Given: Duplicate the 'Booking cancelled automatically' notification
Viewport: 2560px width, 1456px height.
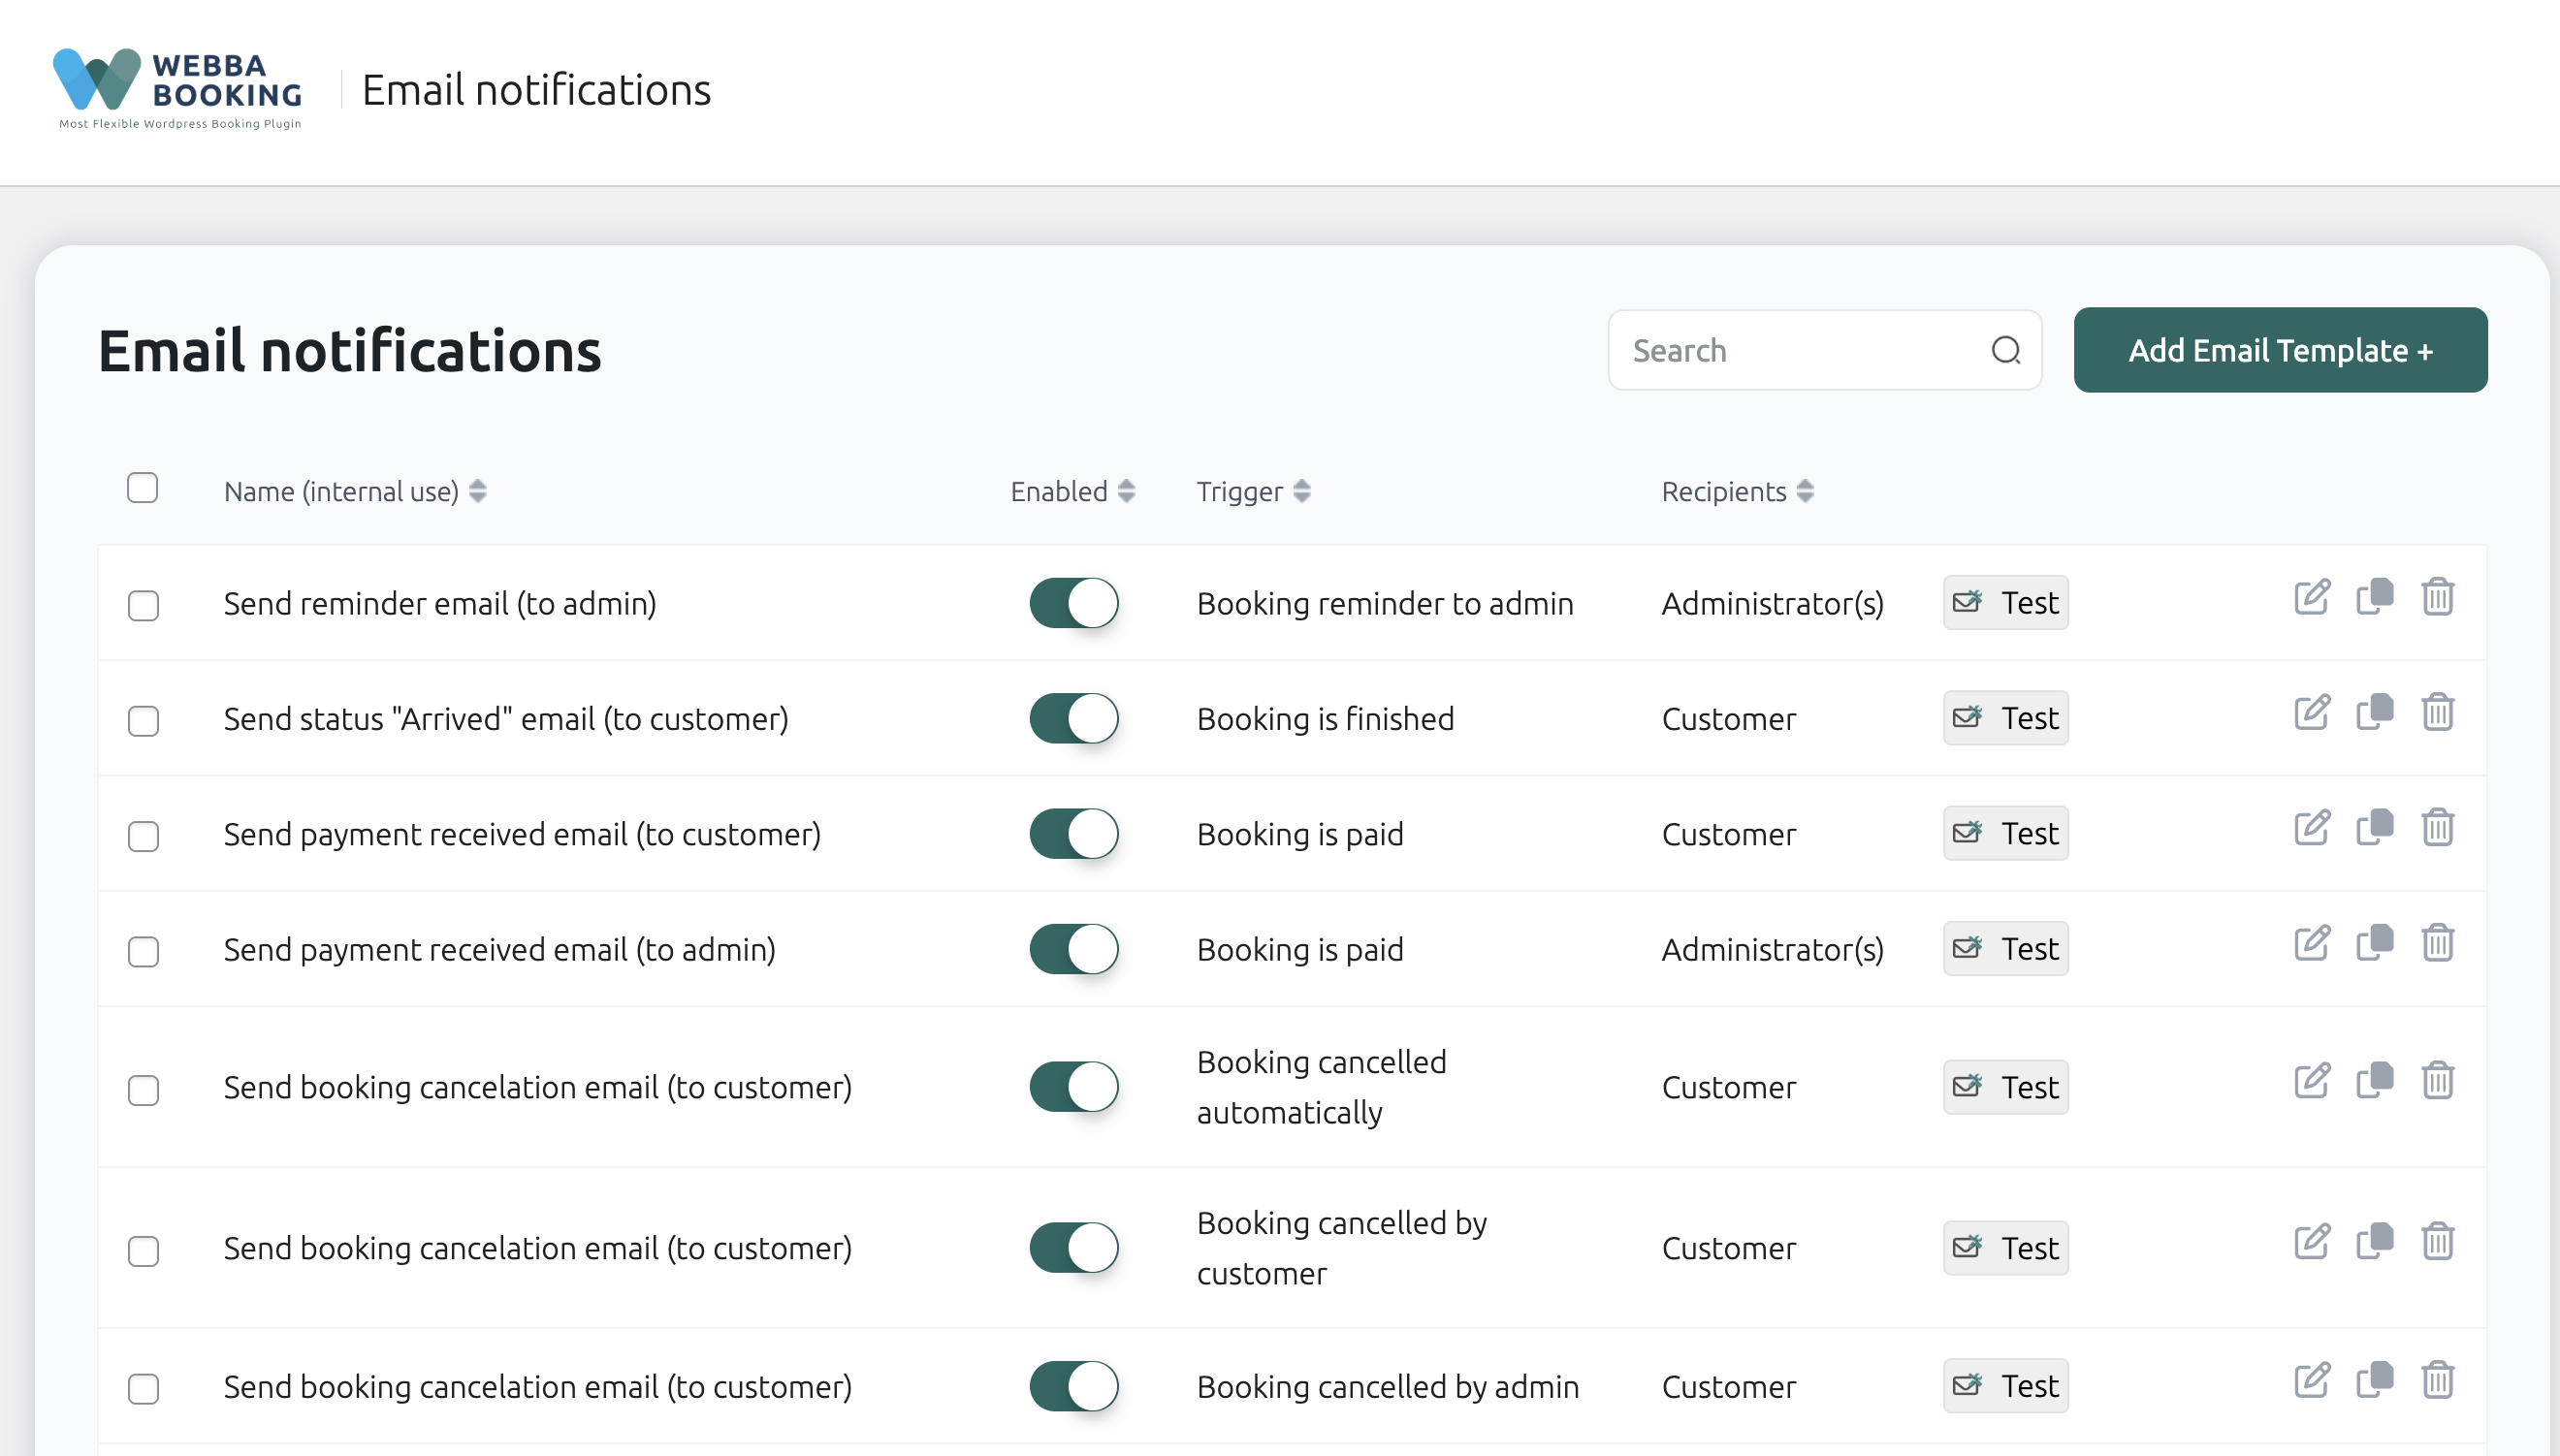Looking at the screenshot, I should coord(2375,1080).
